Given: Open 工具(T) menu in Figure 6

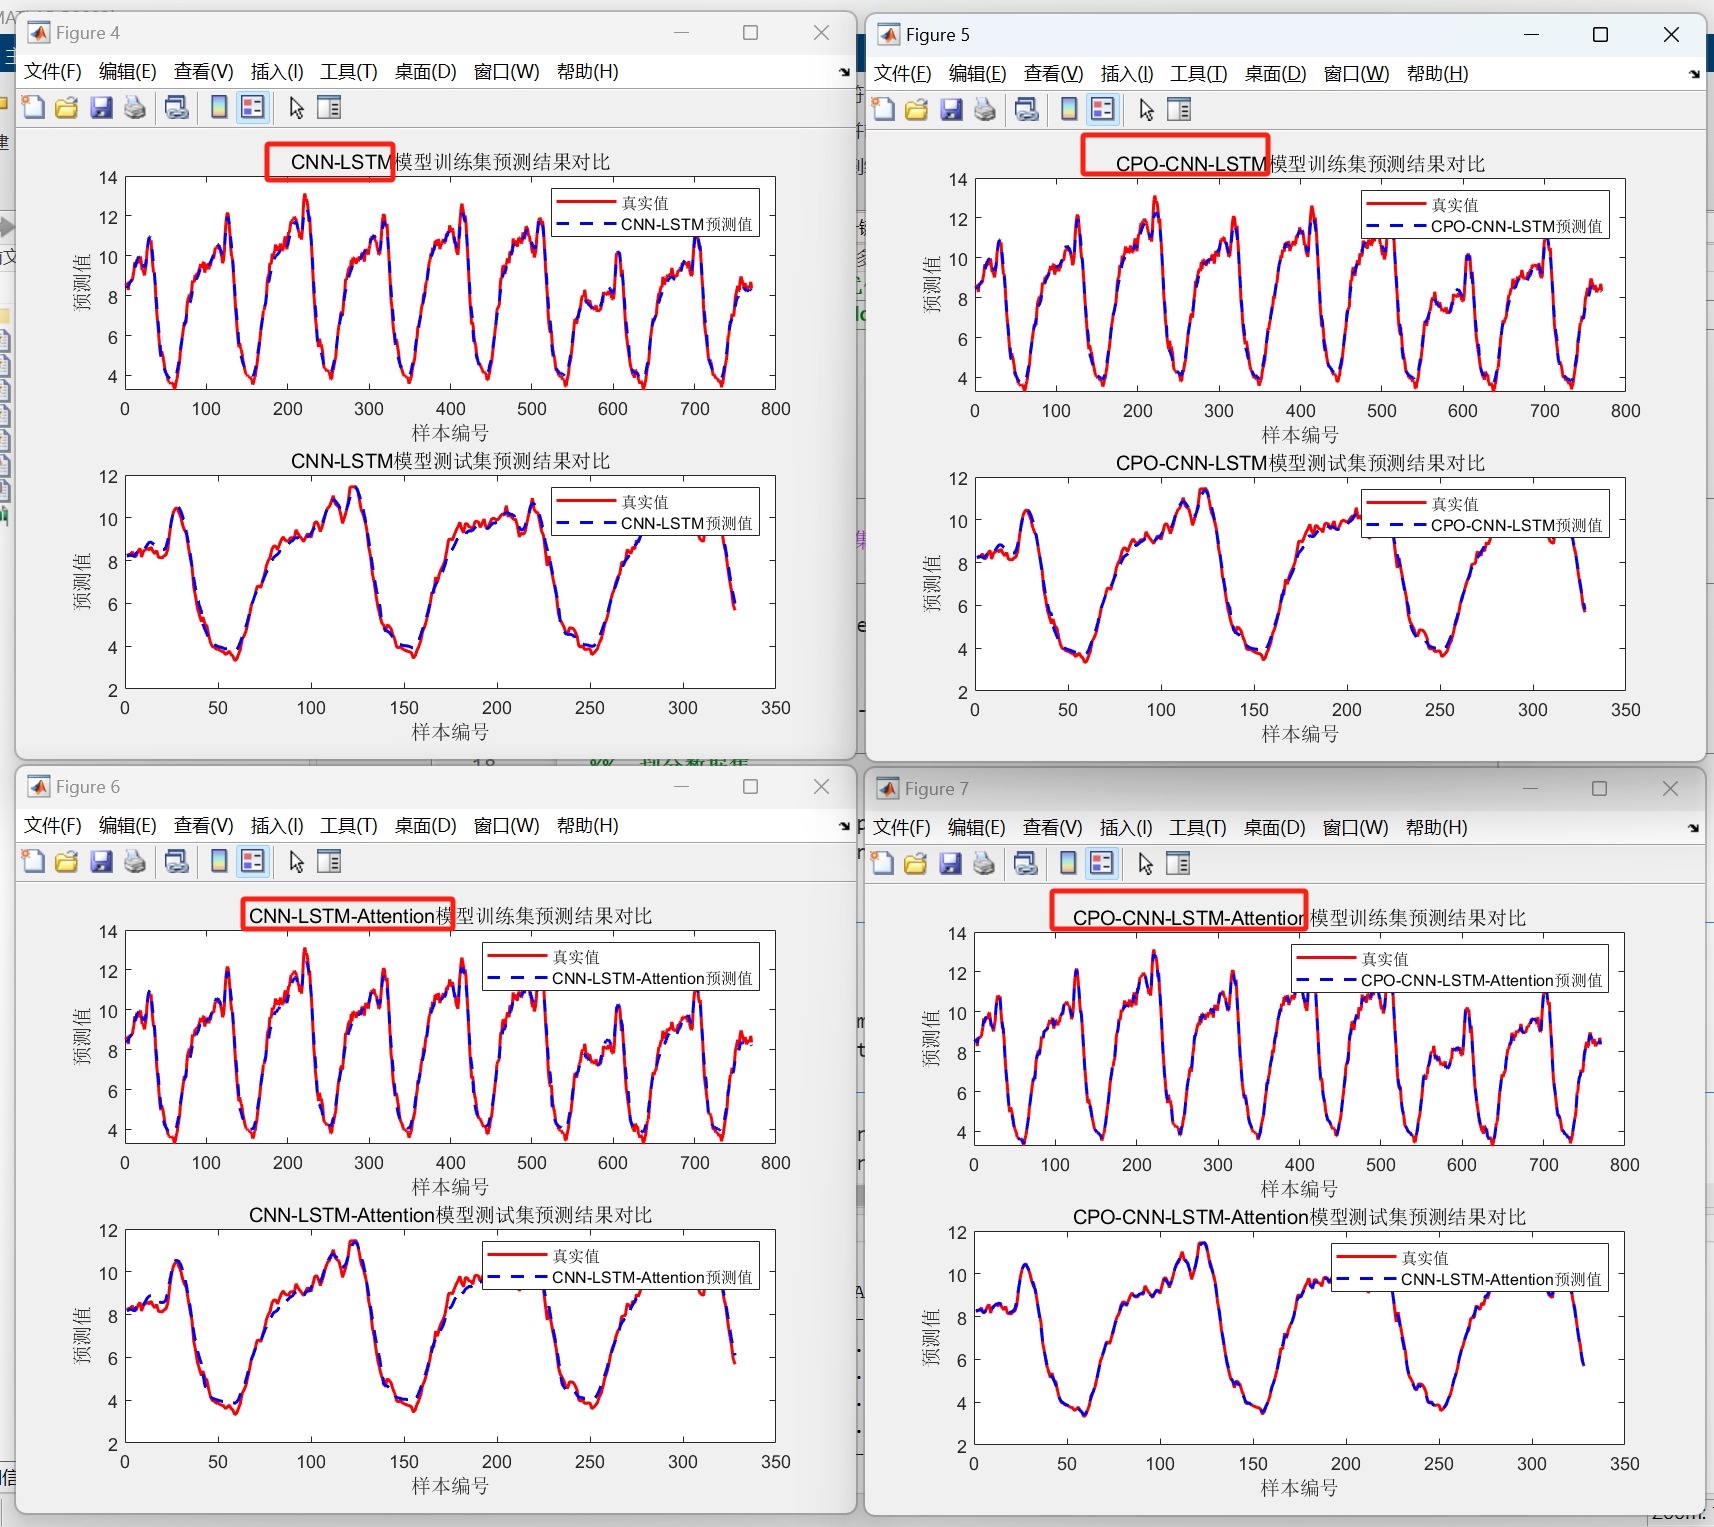Looking at the screenshot, I should pyautogui.click(x=349, y=825).
